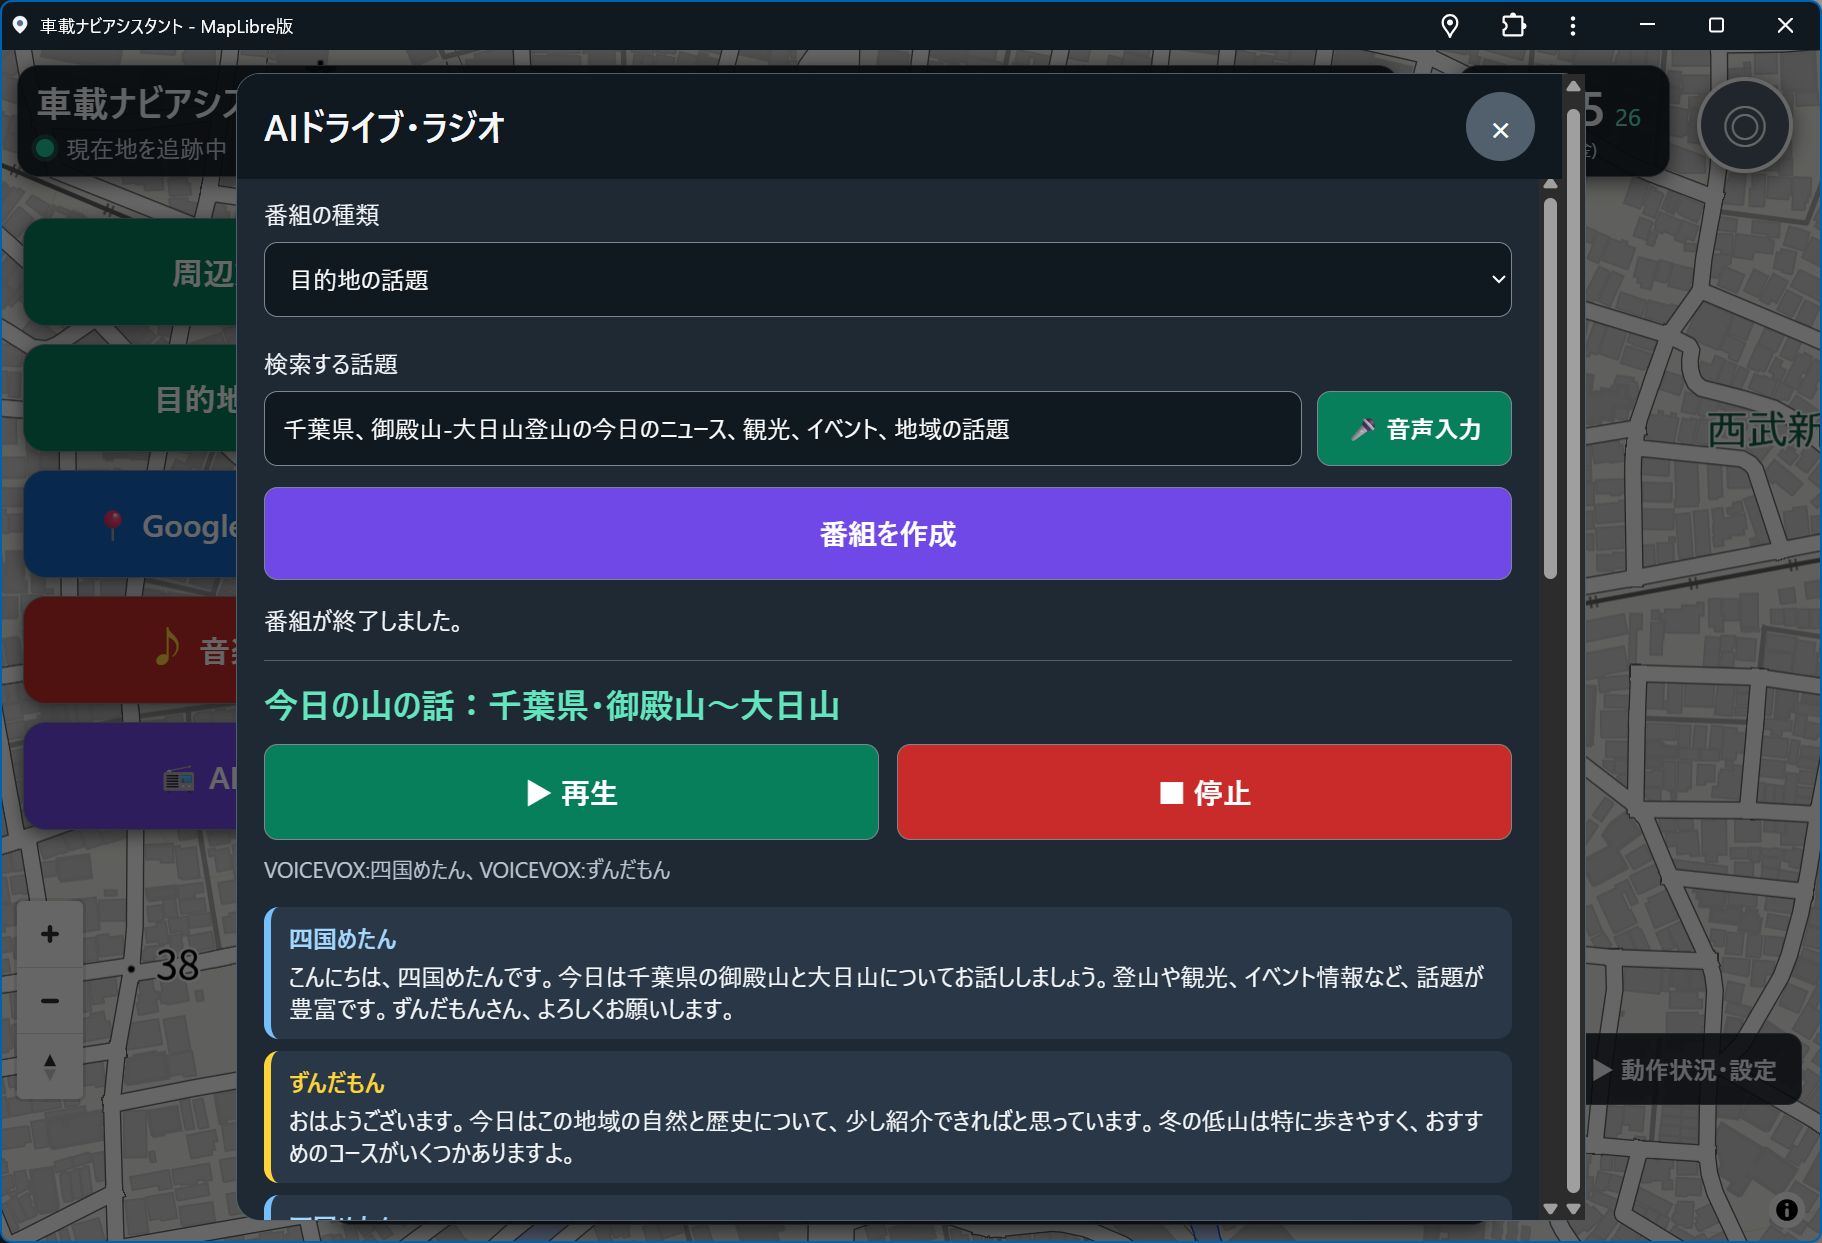The width and height of the screenshot is (1822, 1243).
Task: Click the location pin icon in title bar
Action: tap(1449, 26)
